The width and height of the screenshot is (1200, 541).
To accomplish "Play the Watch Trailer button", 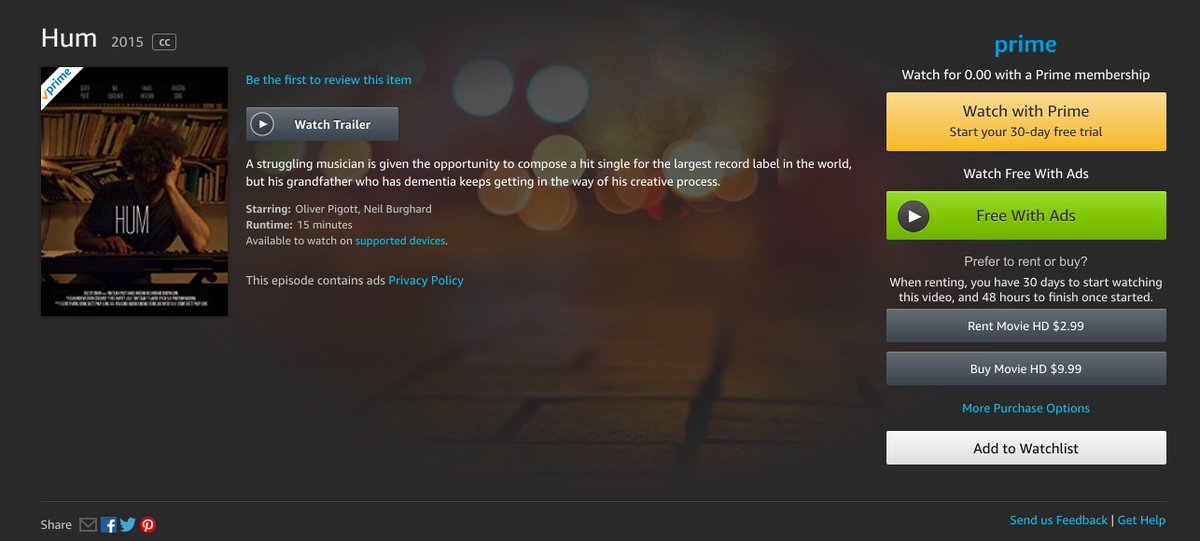I will (322, 124).
